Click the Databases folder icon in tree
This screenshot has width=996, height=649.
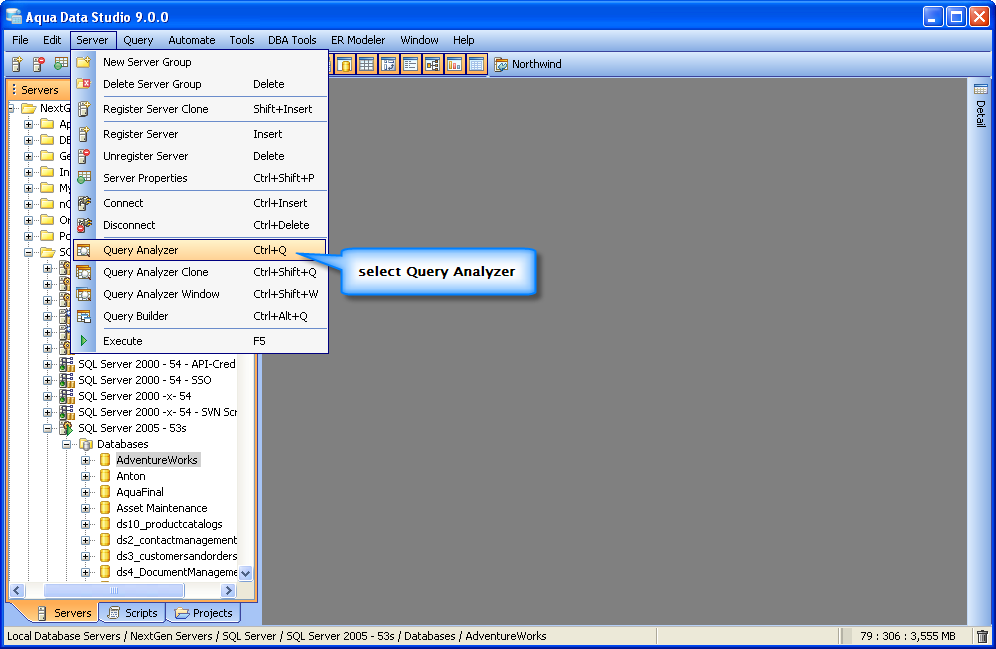click(x=86, y=444)
